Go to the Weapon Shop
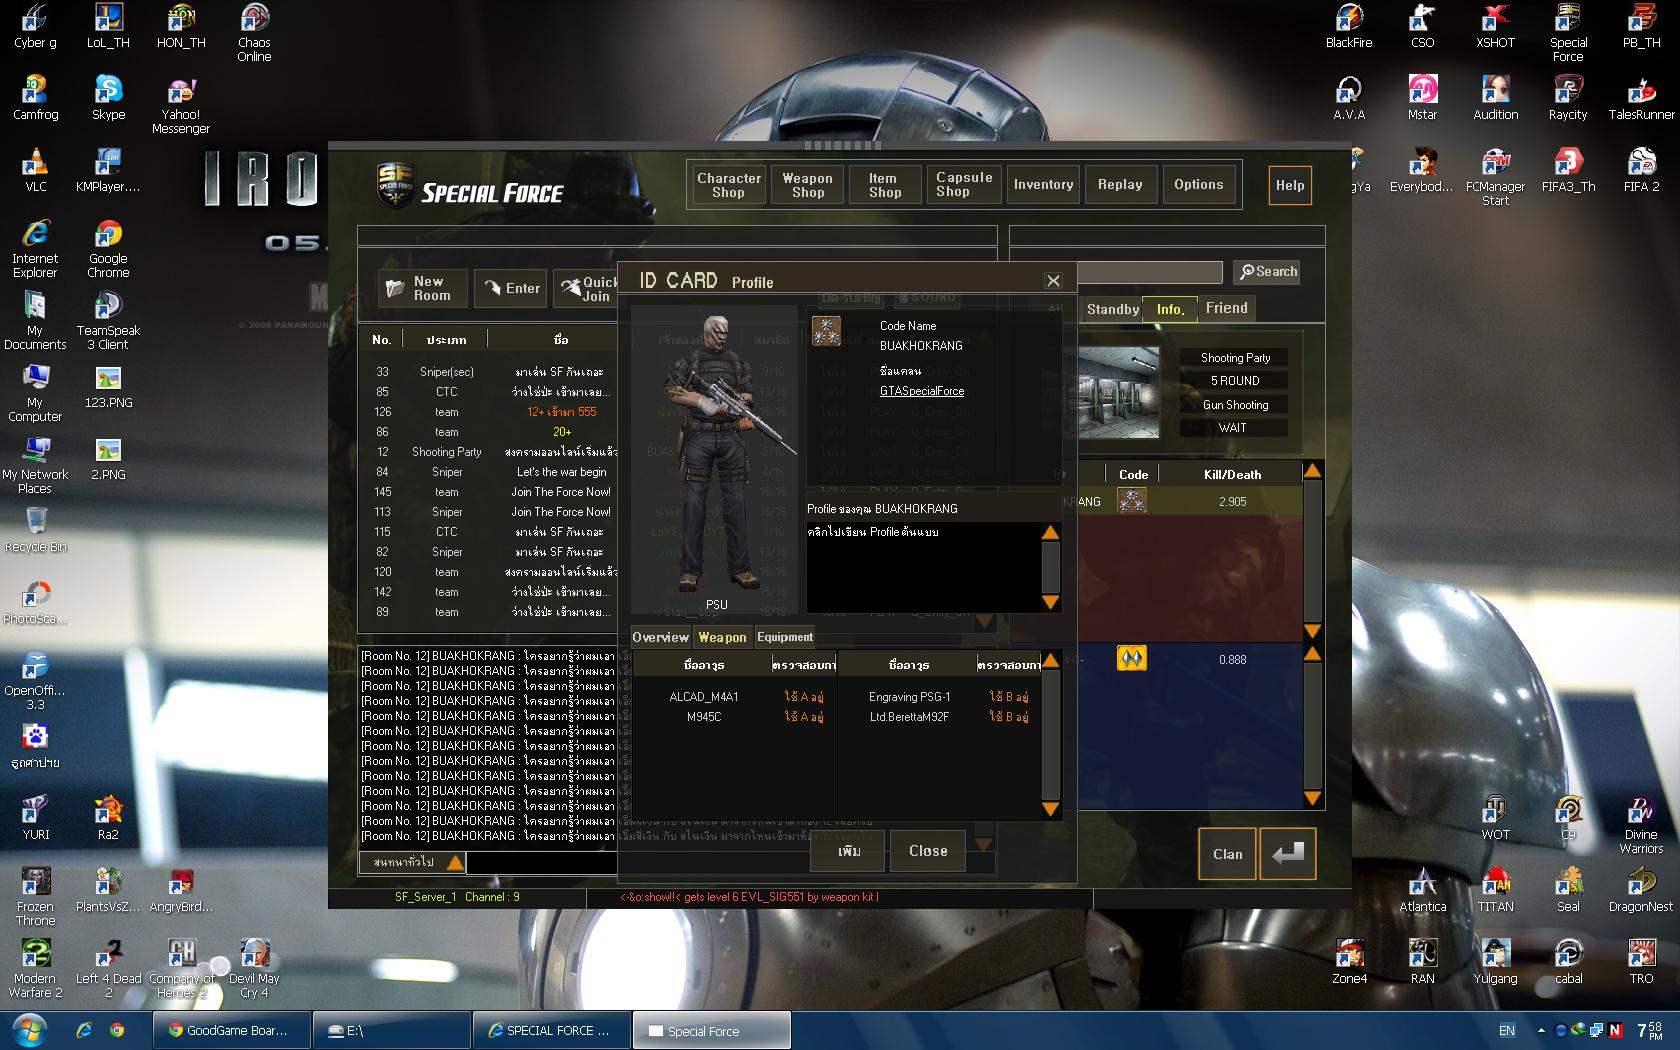The image size is (1680, 1050). (808, 185)
